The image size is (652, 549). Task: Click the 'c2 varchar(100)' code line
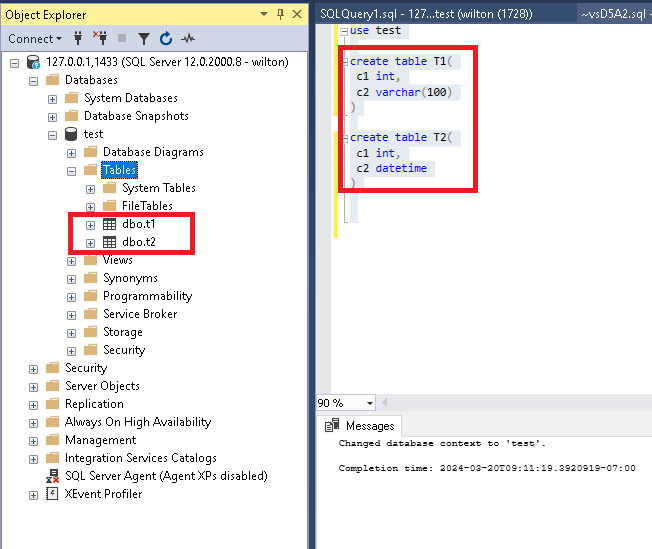pyautogui.click(x=404, y=92)
